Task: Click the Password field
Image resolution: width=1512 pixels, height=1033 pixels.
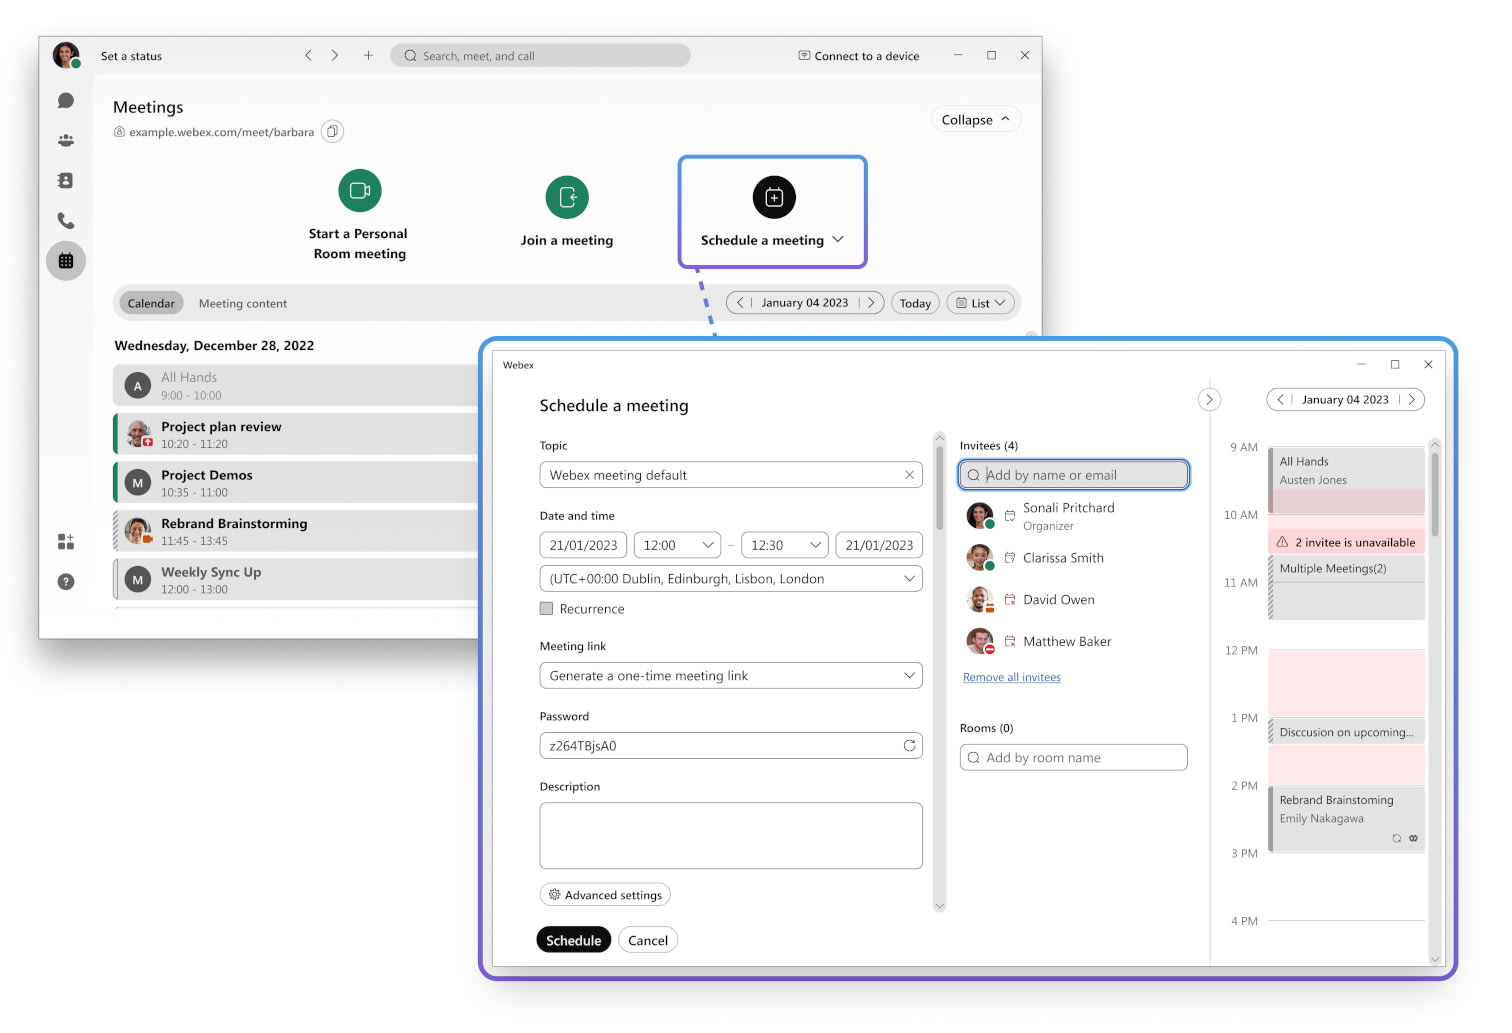Action: click(731, 746)
